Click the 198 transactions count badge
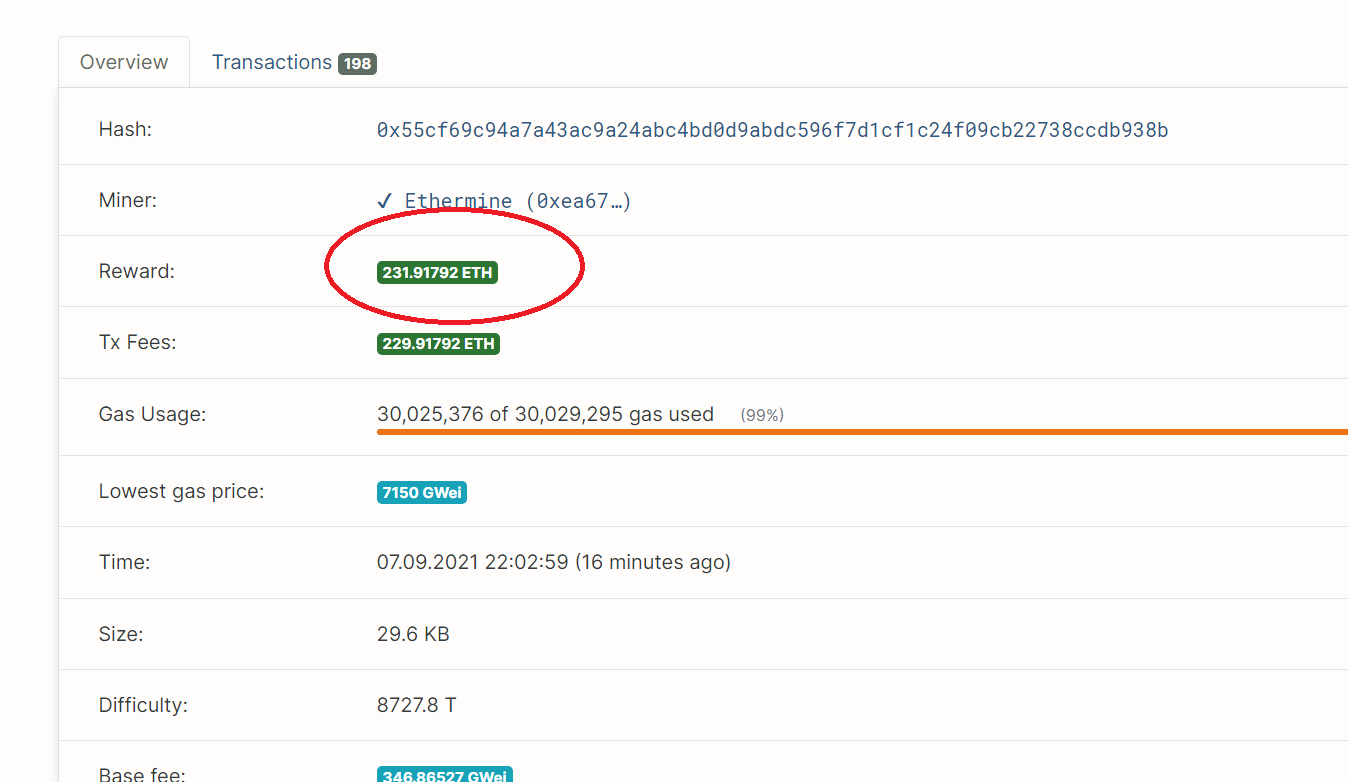Image resolution: width=1348 pixels, height=782 pixels. click(x=357, y=64)
